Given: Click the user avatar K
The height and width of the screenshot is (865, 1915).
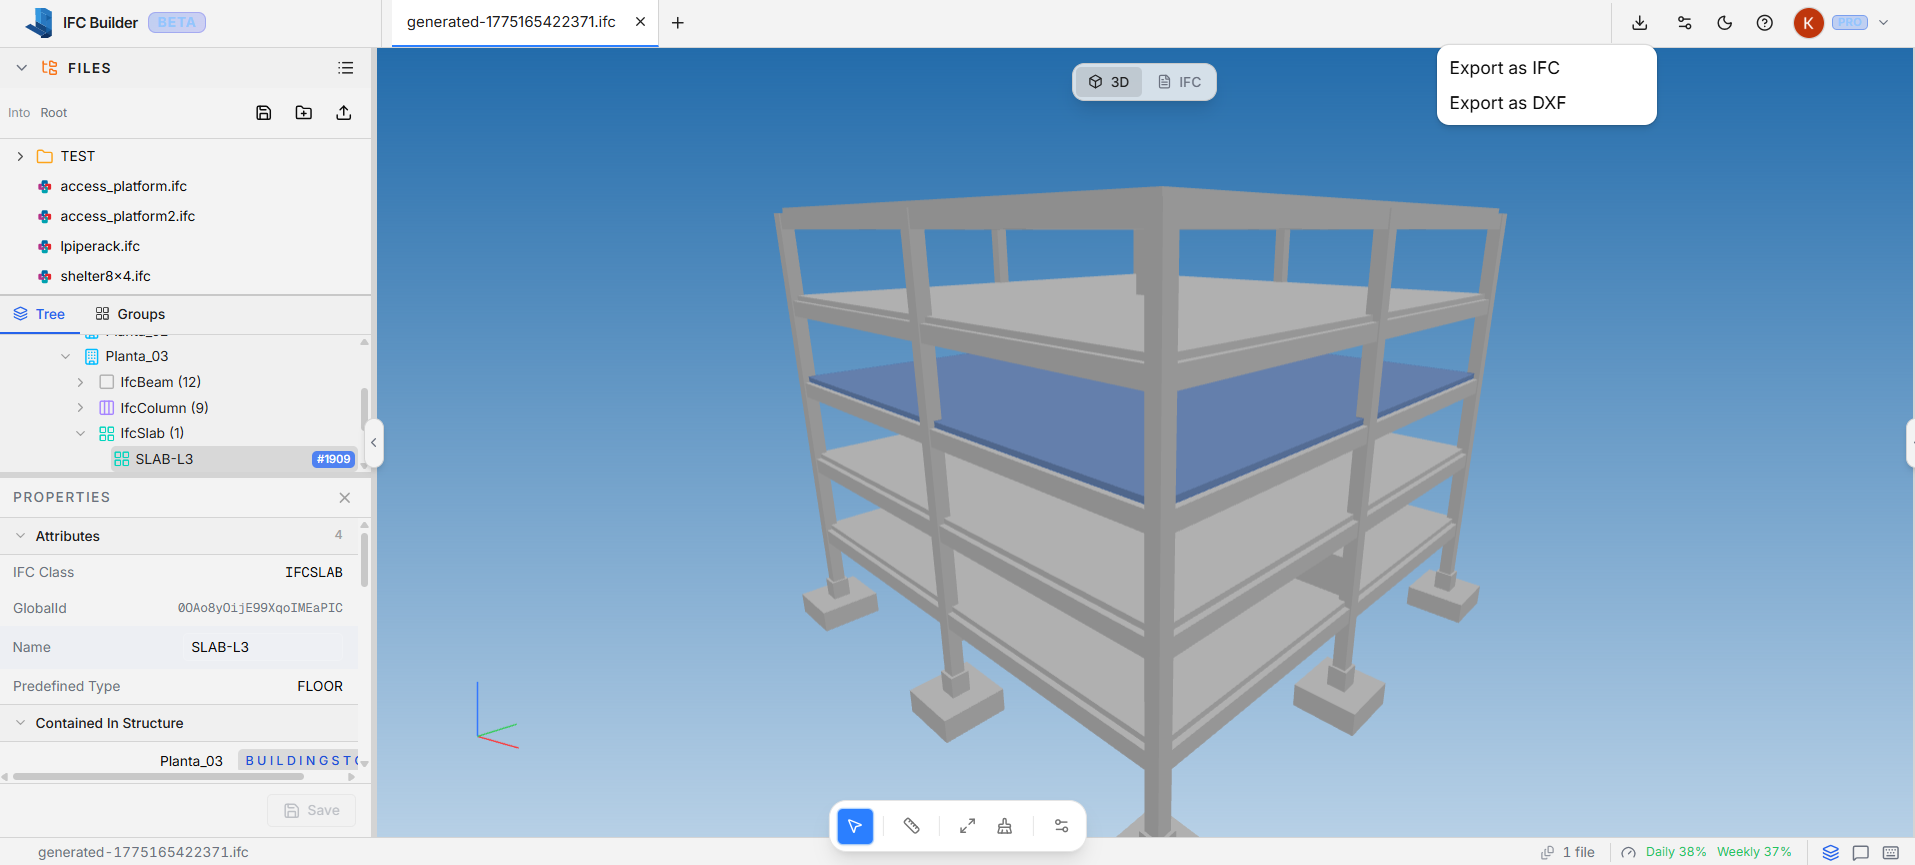Looking at the screenshot, I should pyautogui.click(x=1808, y=23).
